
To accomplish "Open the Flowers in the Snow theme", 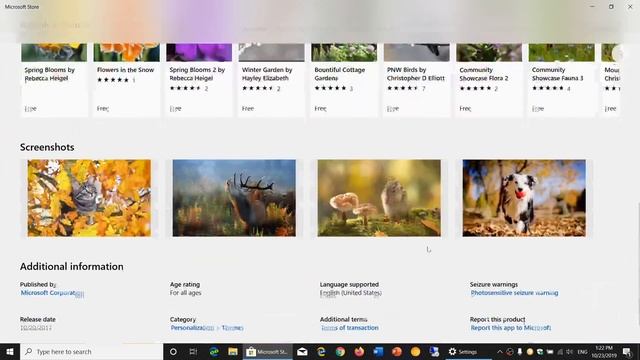I will click(x=127, y=80).
